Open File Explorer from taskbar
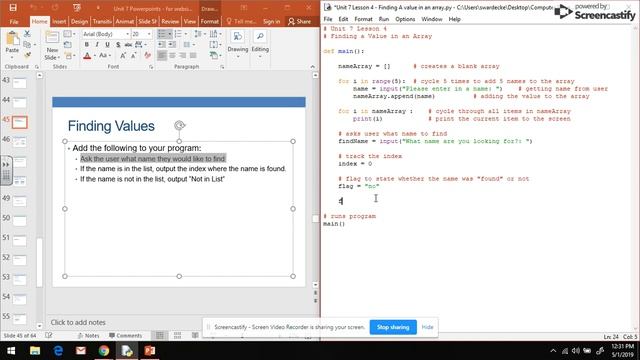The image size is (640, 360). click(35, 351)
